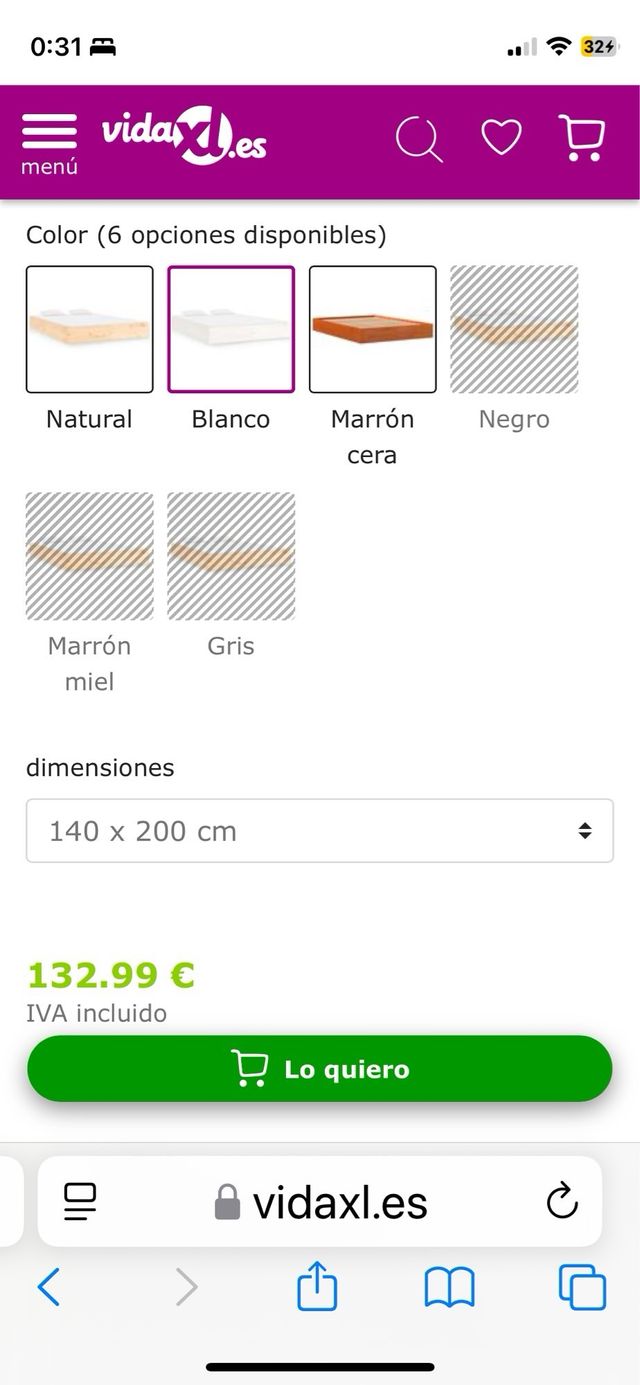
Task: Tap the page reload icon
Action: coord(563,1203)
